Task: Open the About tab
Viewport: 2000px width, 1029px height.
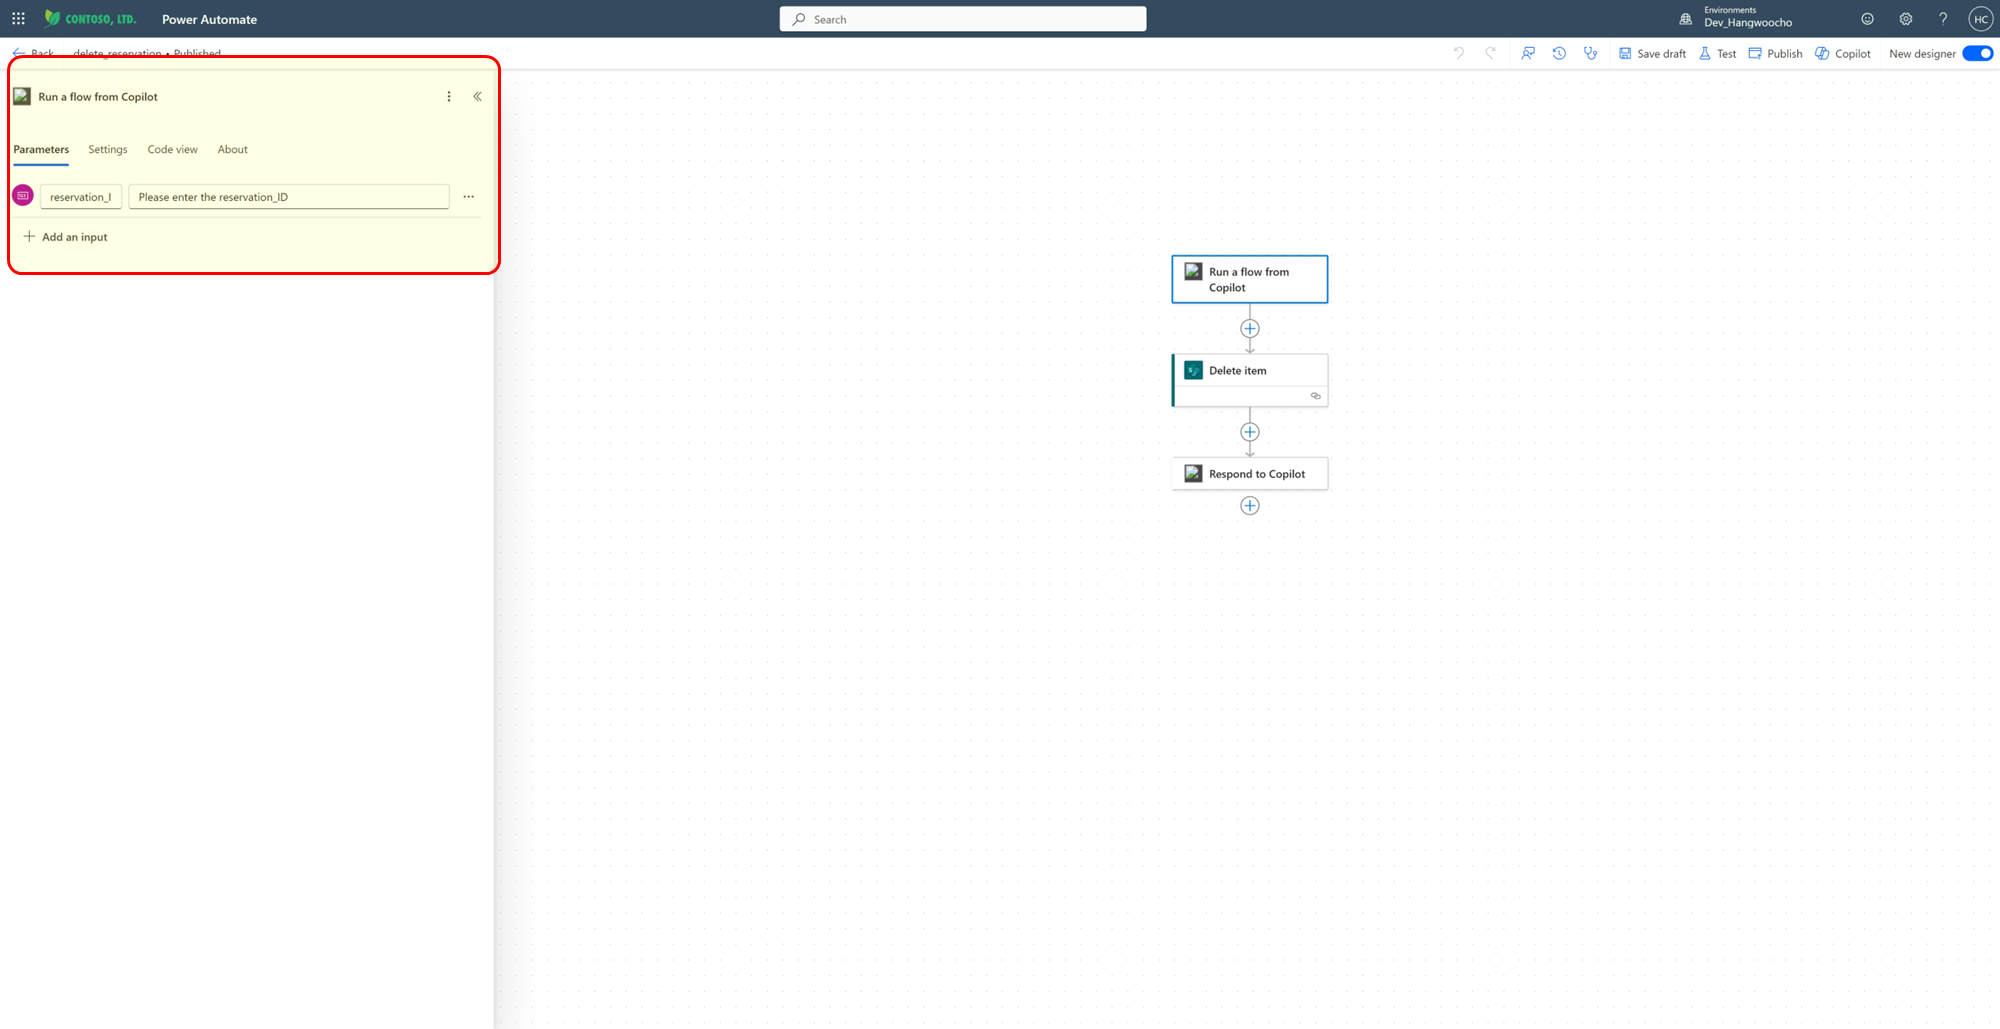Action: point(233,149)
